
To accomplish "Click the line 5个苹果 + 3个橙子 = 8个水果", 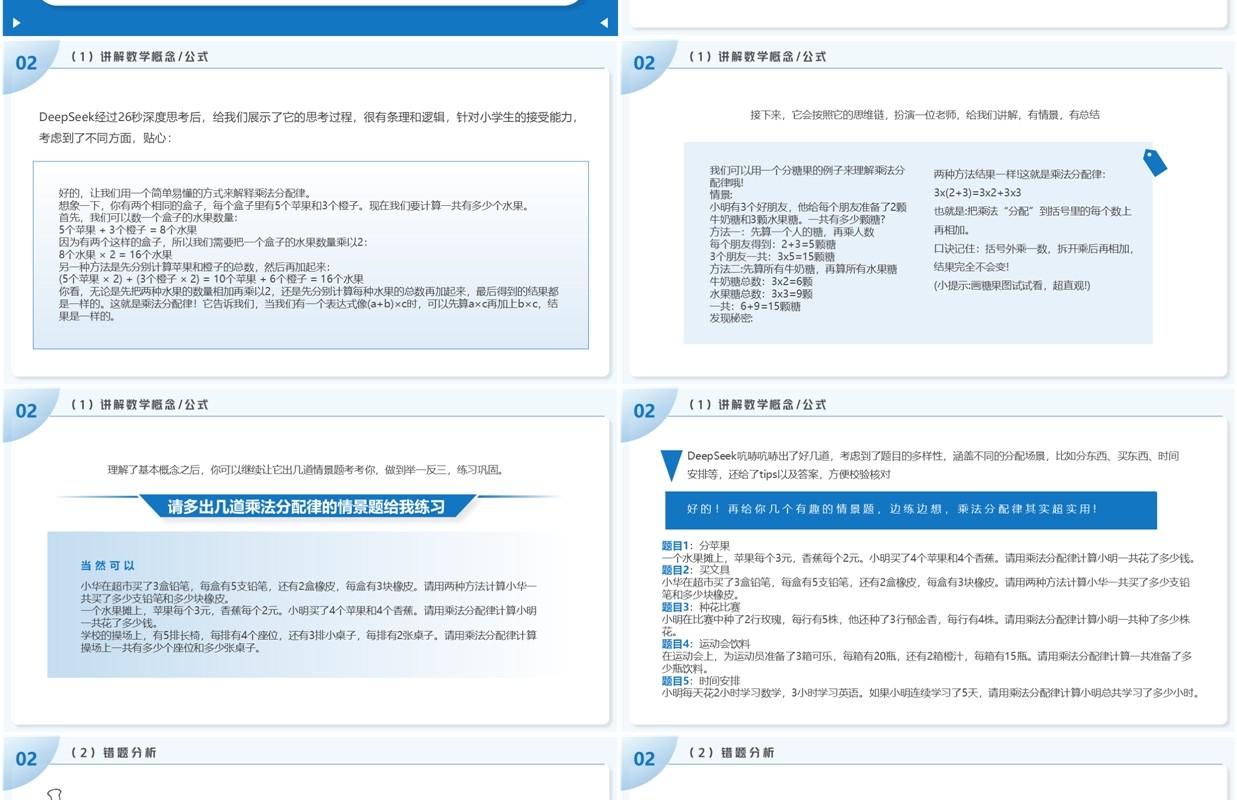I will coord(128,230).
